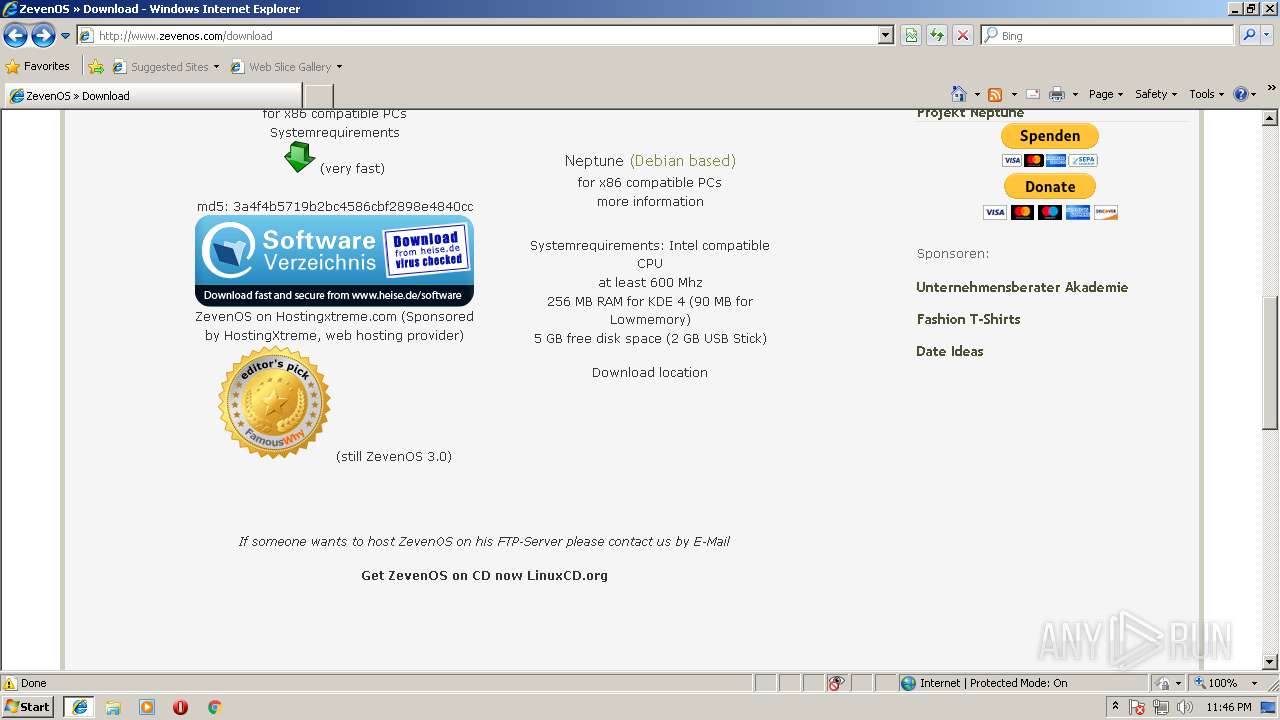Click the 11:46 PM system clock
Screen dimensions: 1280x720
click(x=1229, y=707)
